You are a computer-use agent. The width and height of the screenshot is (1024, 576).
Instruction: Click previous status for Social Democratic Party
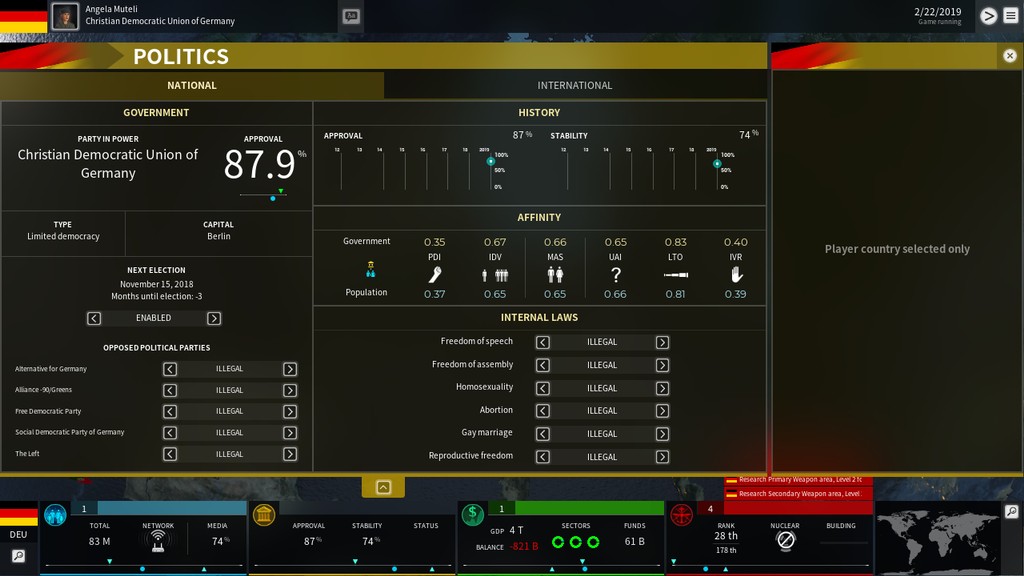(x=170, y=433)
